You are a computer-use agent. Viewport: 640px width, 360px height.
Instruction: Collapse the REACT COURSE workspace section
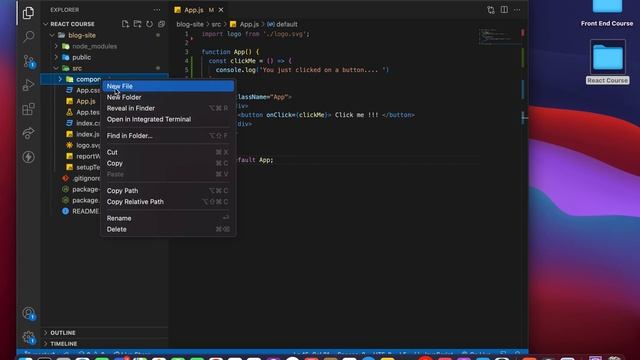[x=46, y=24]
